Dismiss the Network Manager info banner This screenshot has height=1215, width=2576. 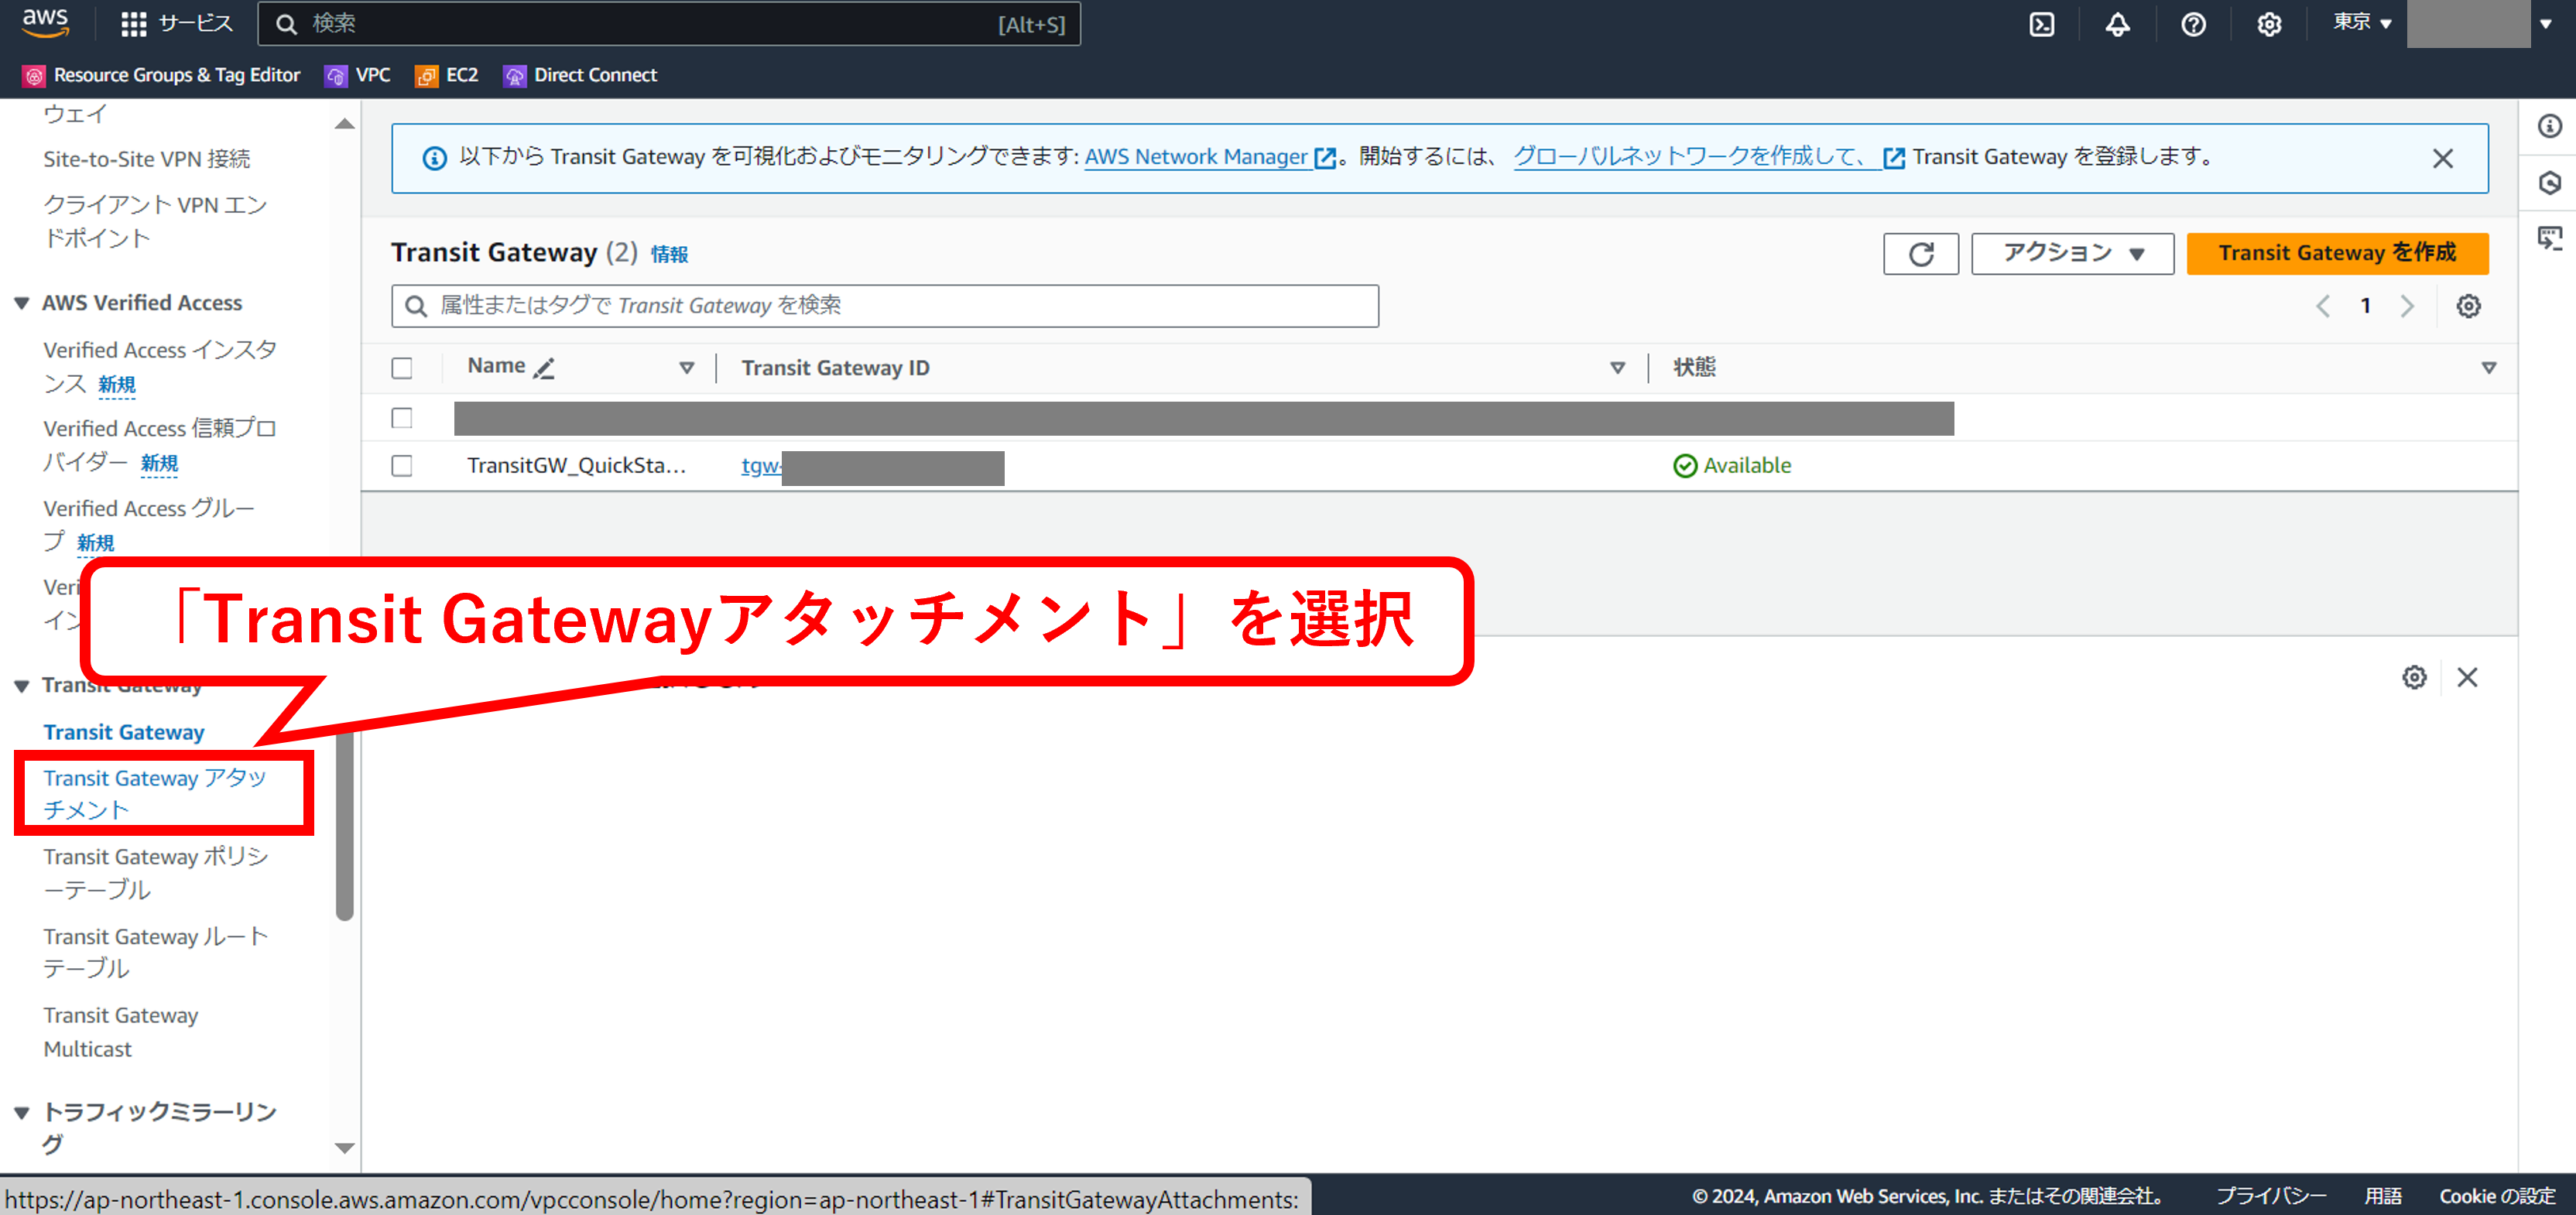tap(2442, 158)
